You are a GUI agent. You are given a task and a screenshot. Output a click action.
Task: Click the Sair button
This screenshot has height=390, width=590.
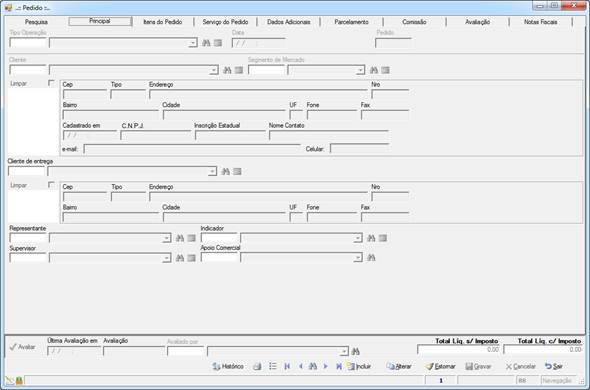tap(554, 366)
